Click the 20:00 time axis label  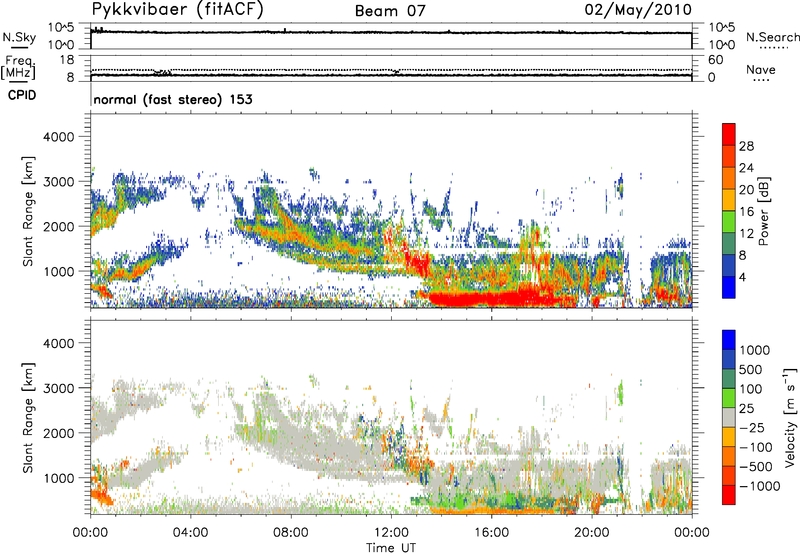tap(591, 532)
